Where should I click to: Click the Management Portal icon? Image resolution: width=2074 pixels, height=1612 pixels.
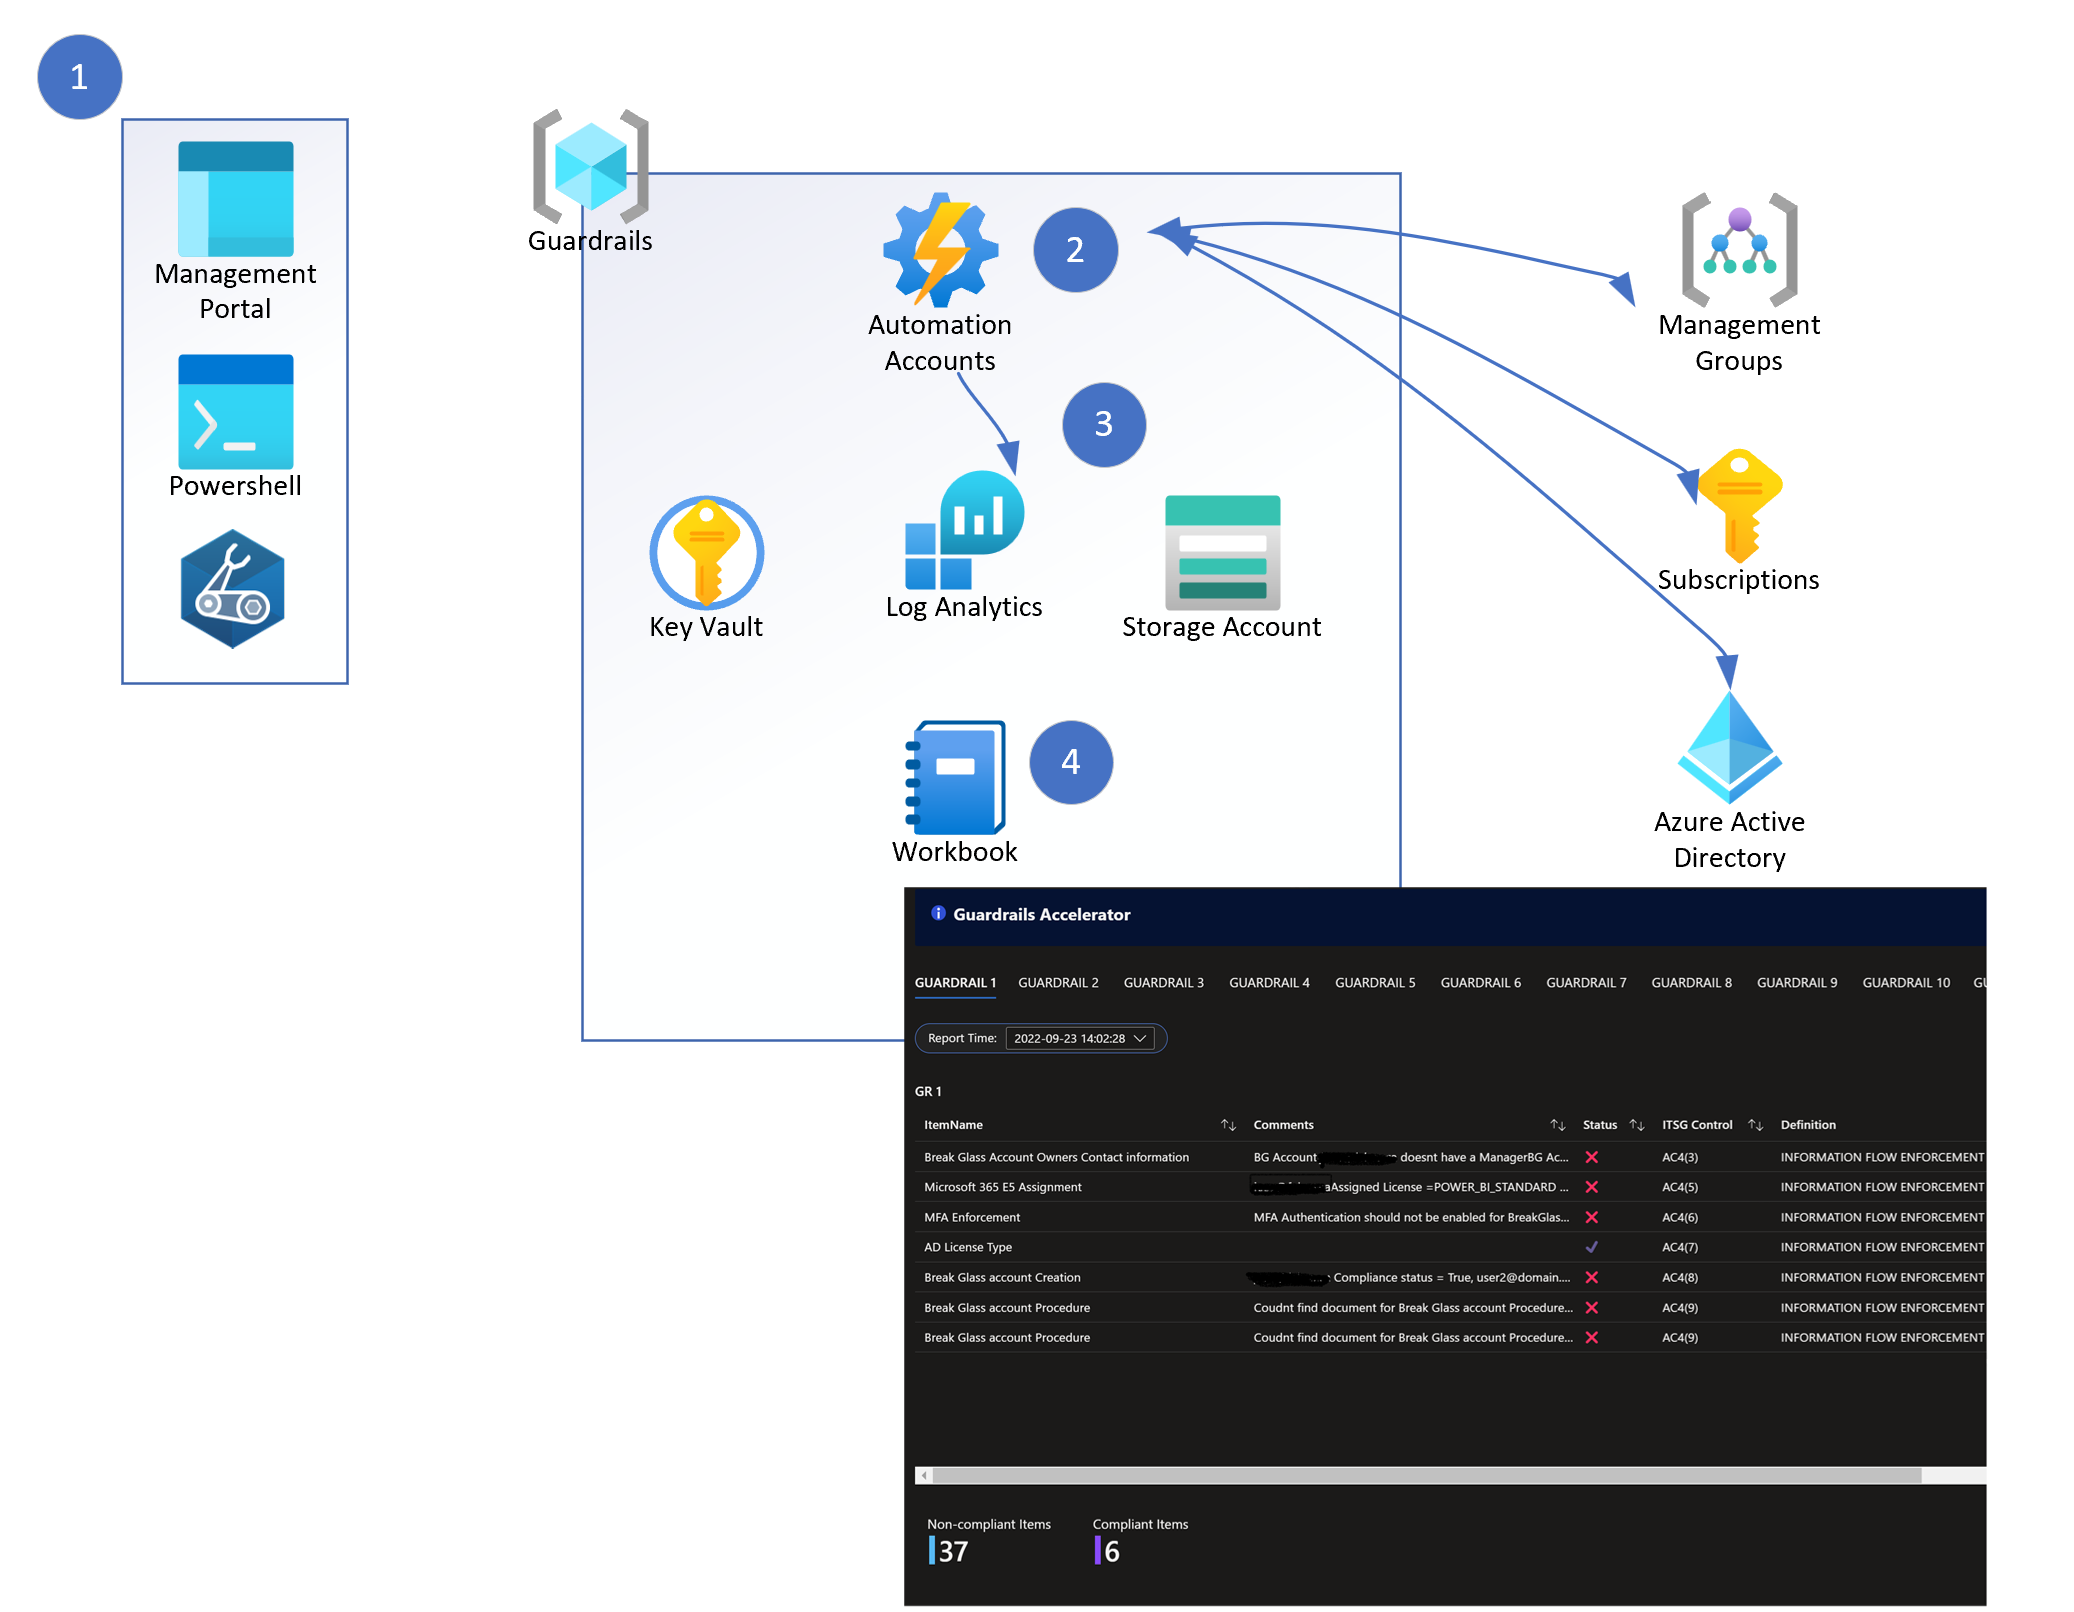(235, 198)
